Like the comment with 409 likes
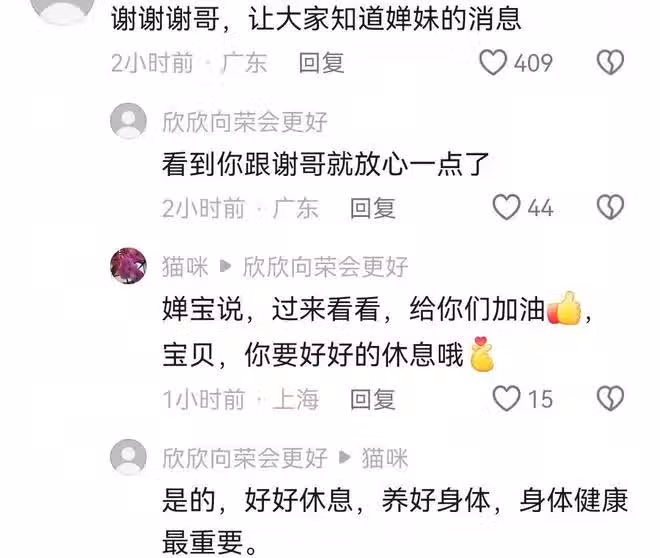 (493, 63)
